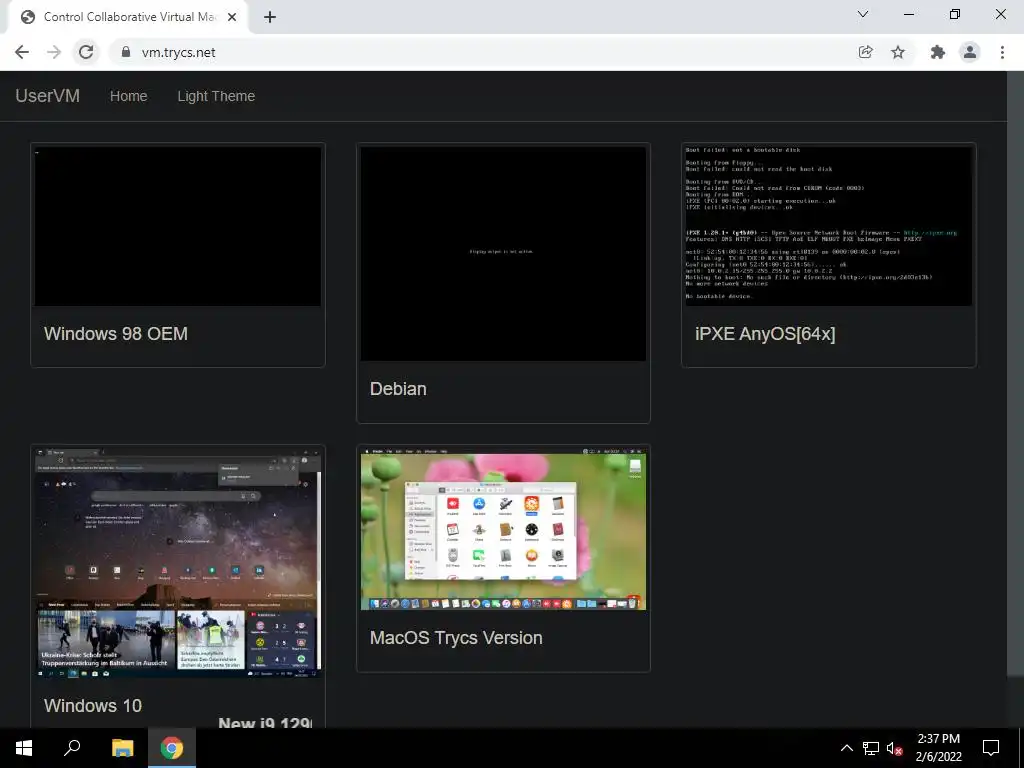Open the Windows 98 OEM screen thumbnail
This screenshot has height=768, width=1024.
tap(178, 226)
